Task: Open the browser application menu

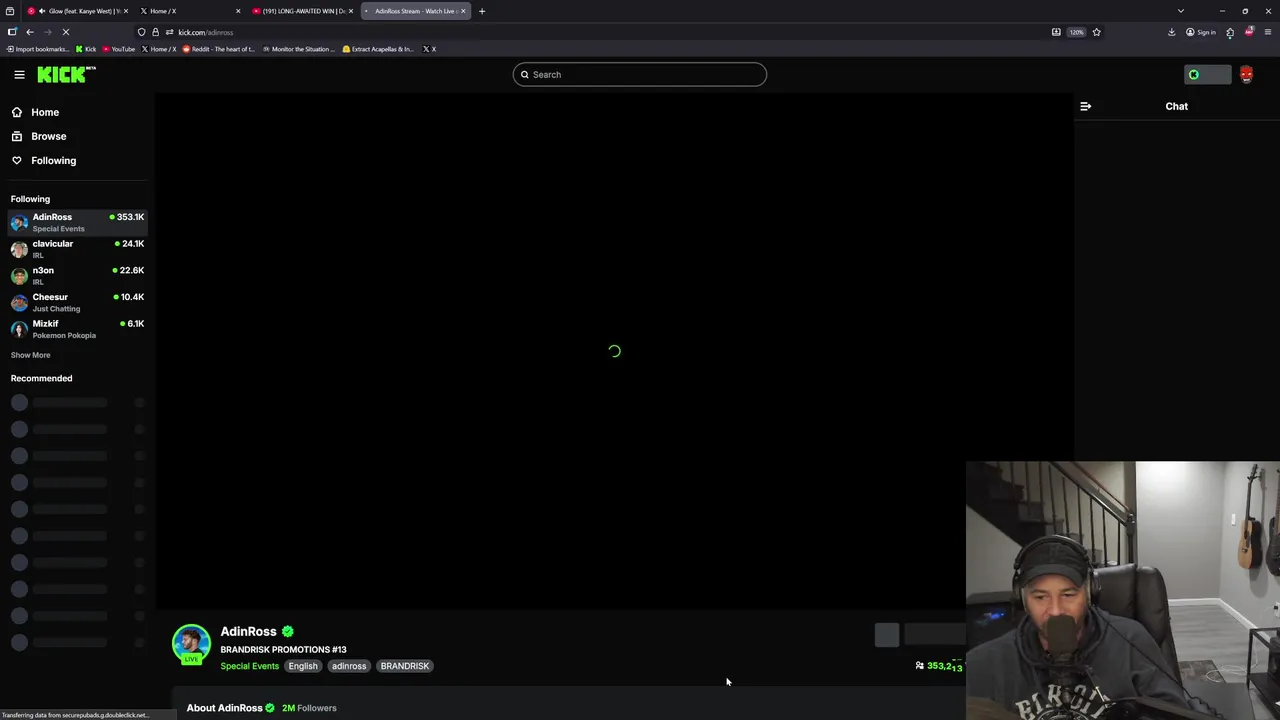Action: [1268, 32]
